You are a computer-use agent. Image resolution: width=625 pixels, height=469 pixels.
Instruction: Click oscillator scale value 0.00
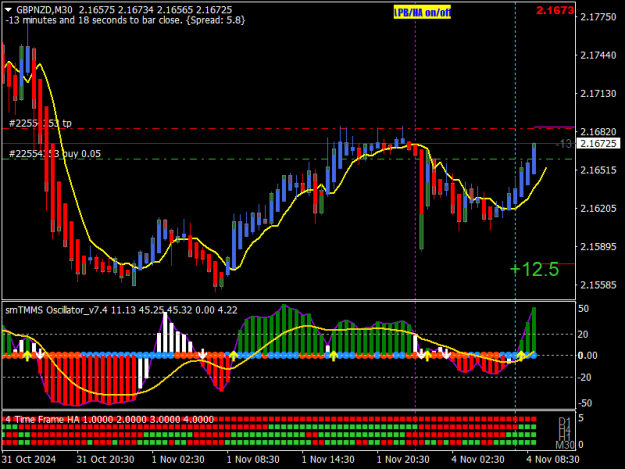coord(588,355)
